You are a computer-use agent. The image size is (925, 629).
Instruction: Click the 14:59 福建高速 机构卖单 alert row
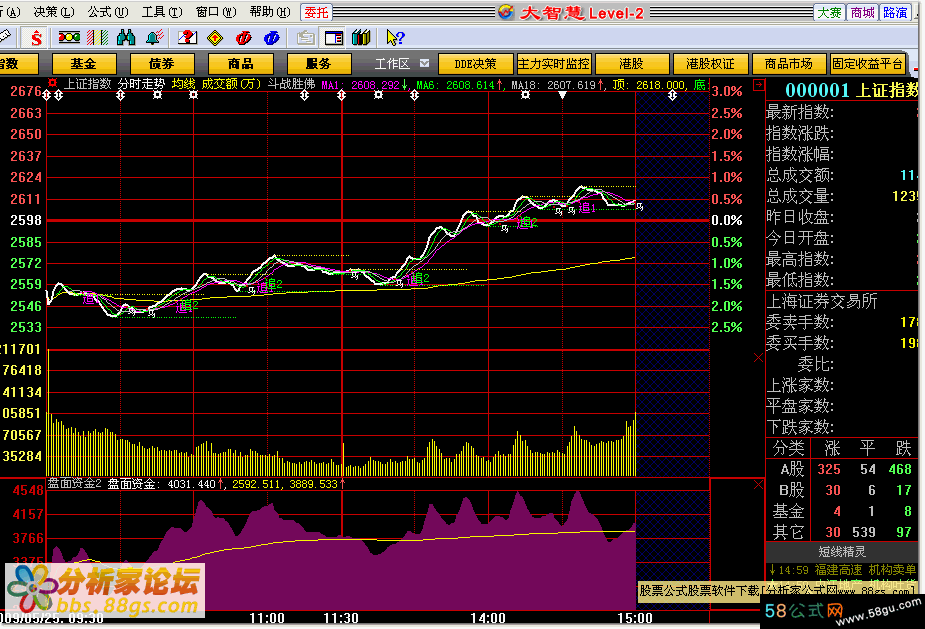click(842, 570)
